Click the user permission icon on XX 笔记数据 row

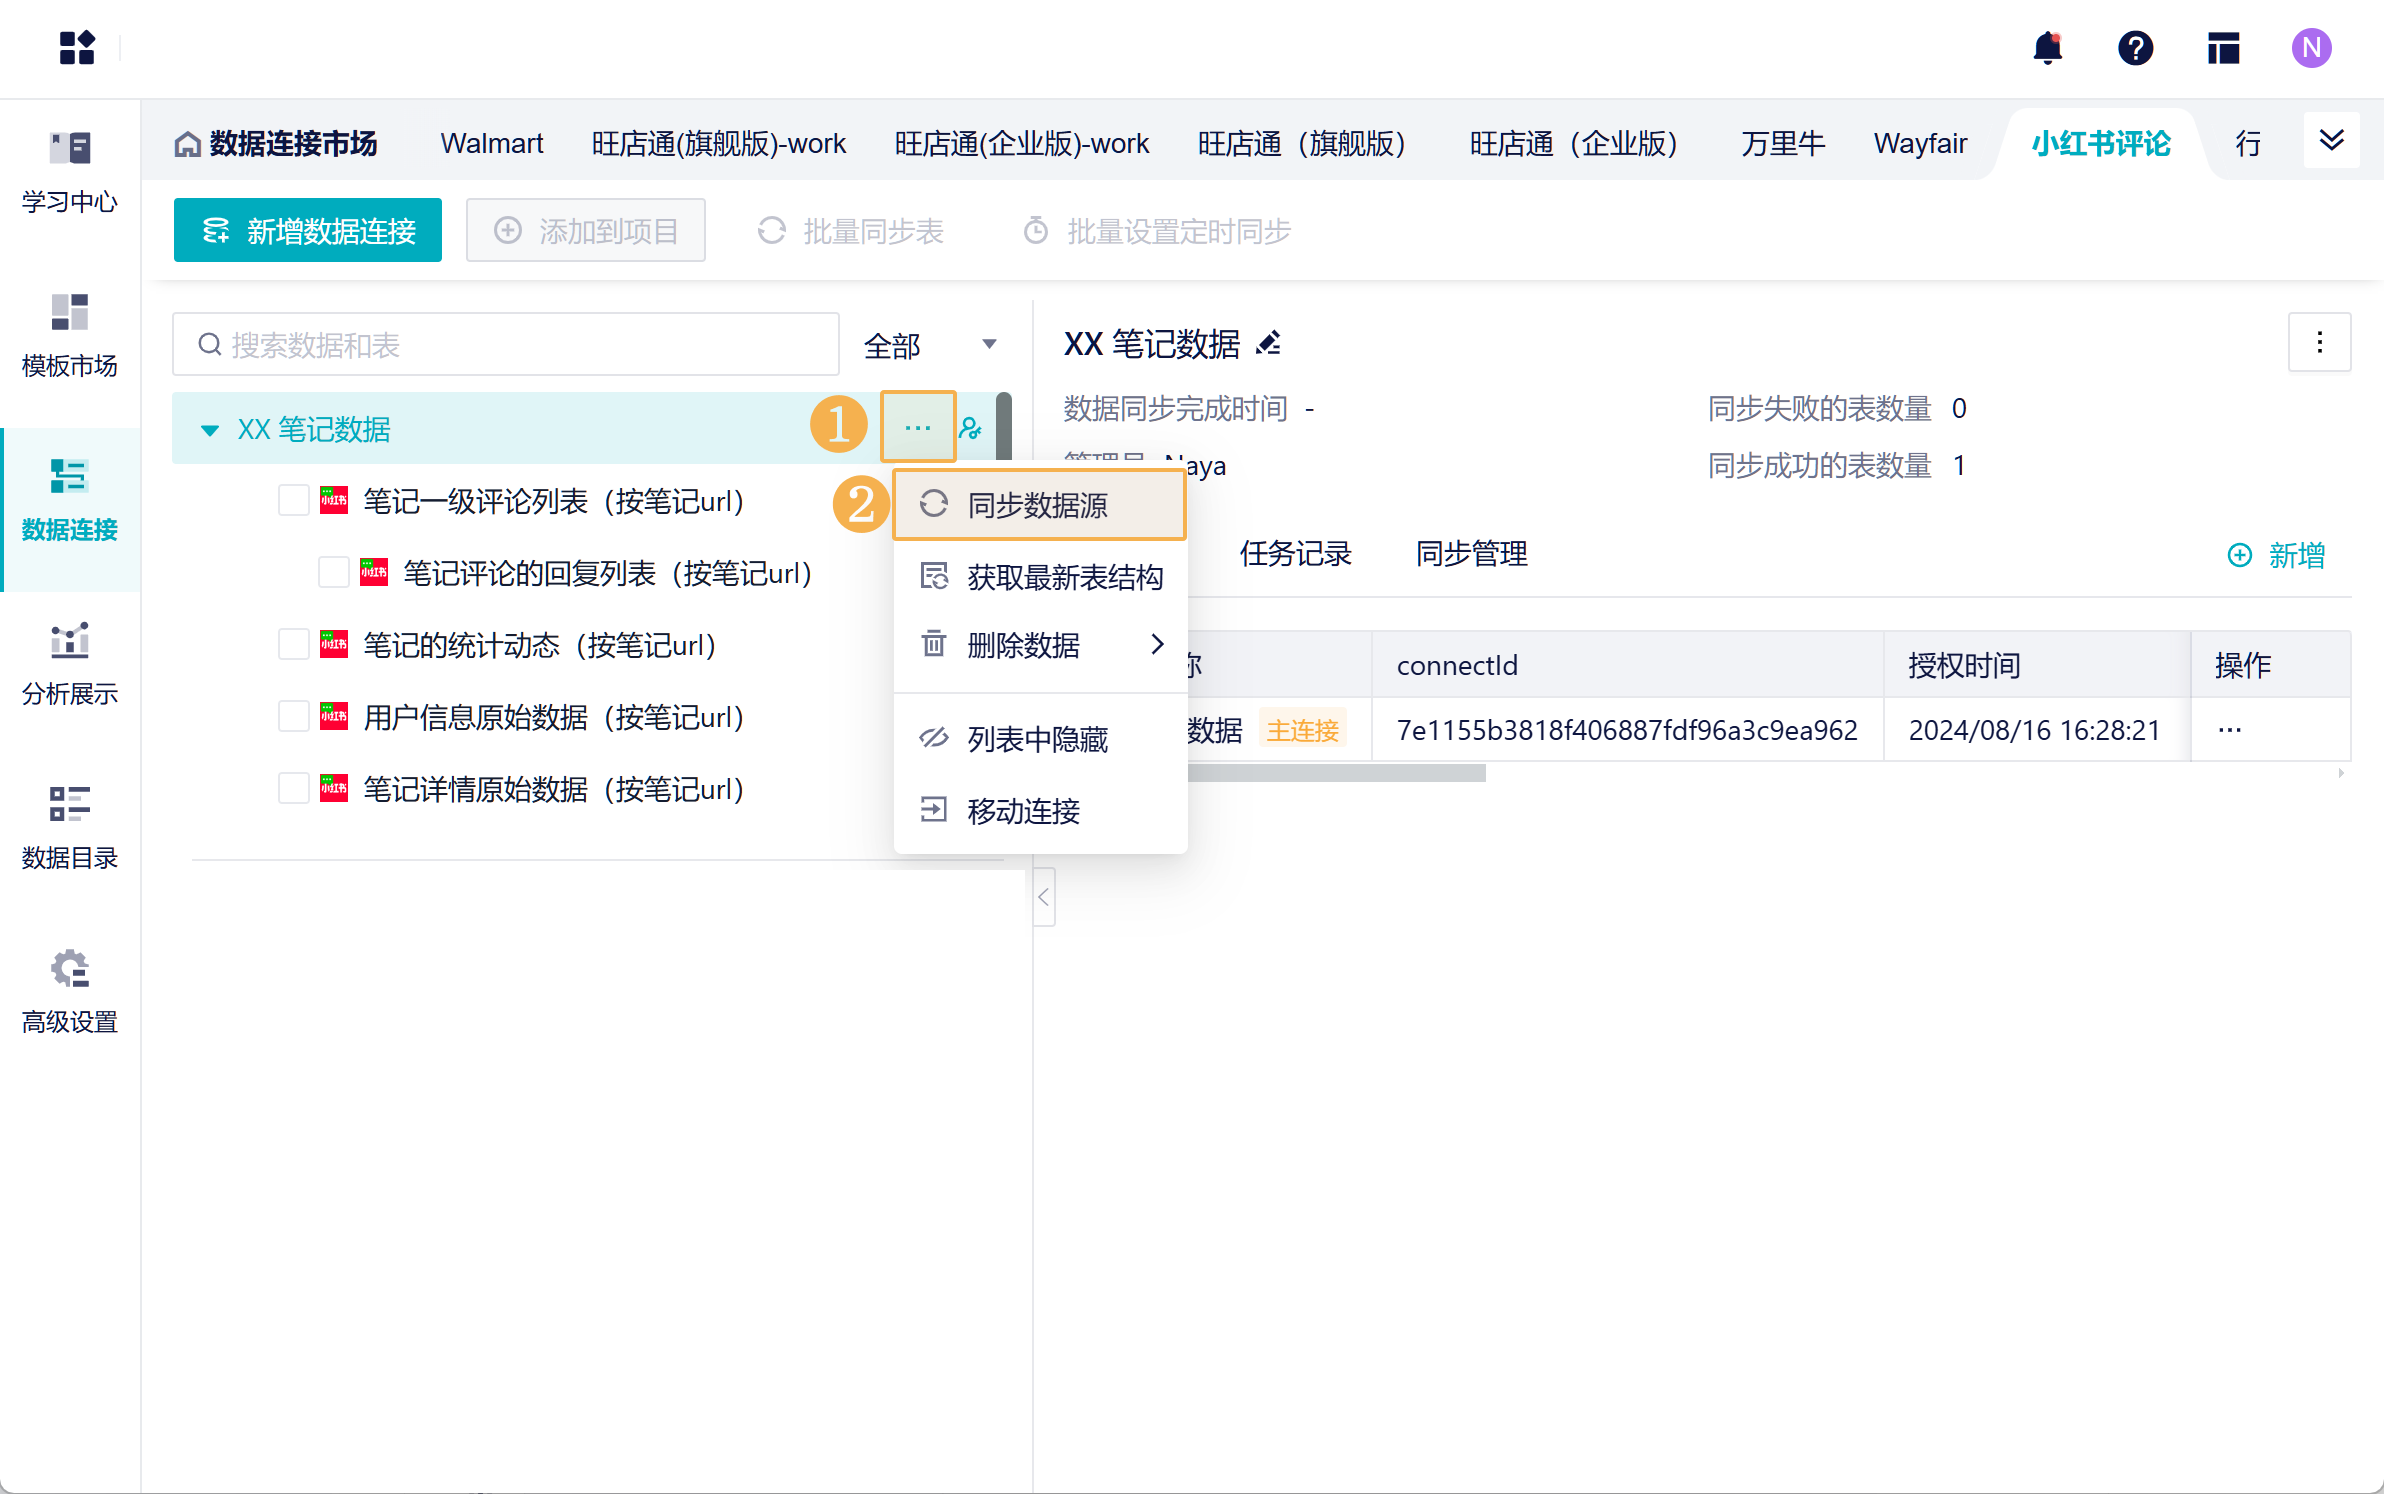(x=970, y=429)
